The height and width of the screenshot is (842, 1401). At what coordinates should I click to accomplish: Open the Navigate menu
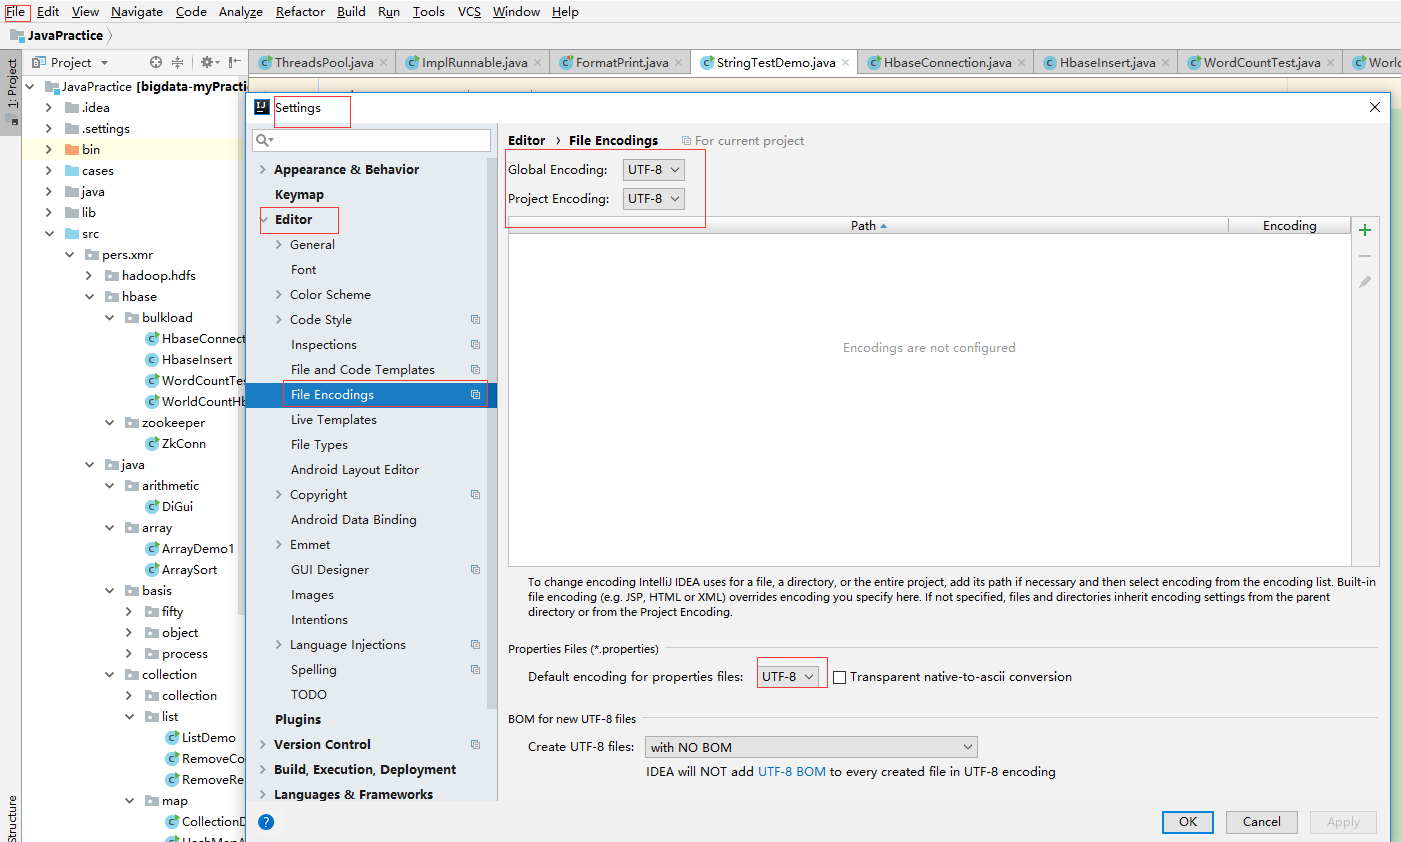click(137, 12)
